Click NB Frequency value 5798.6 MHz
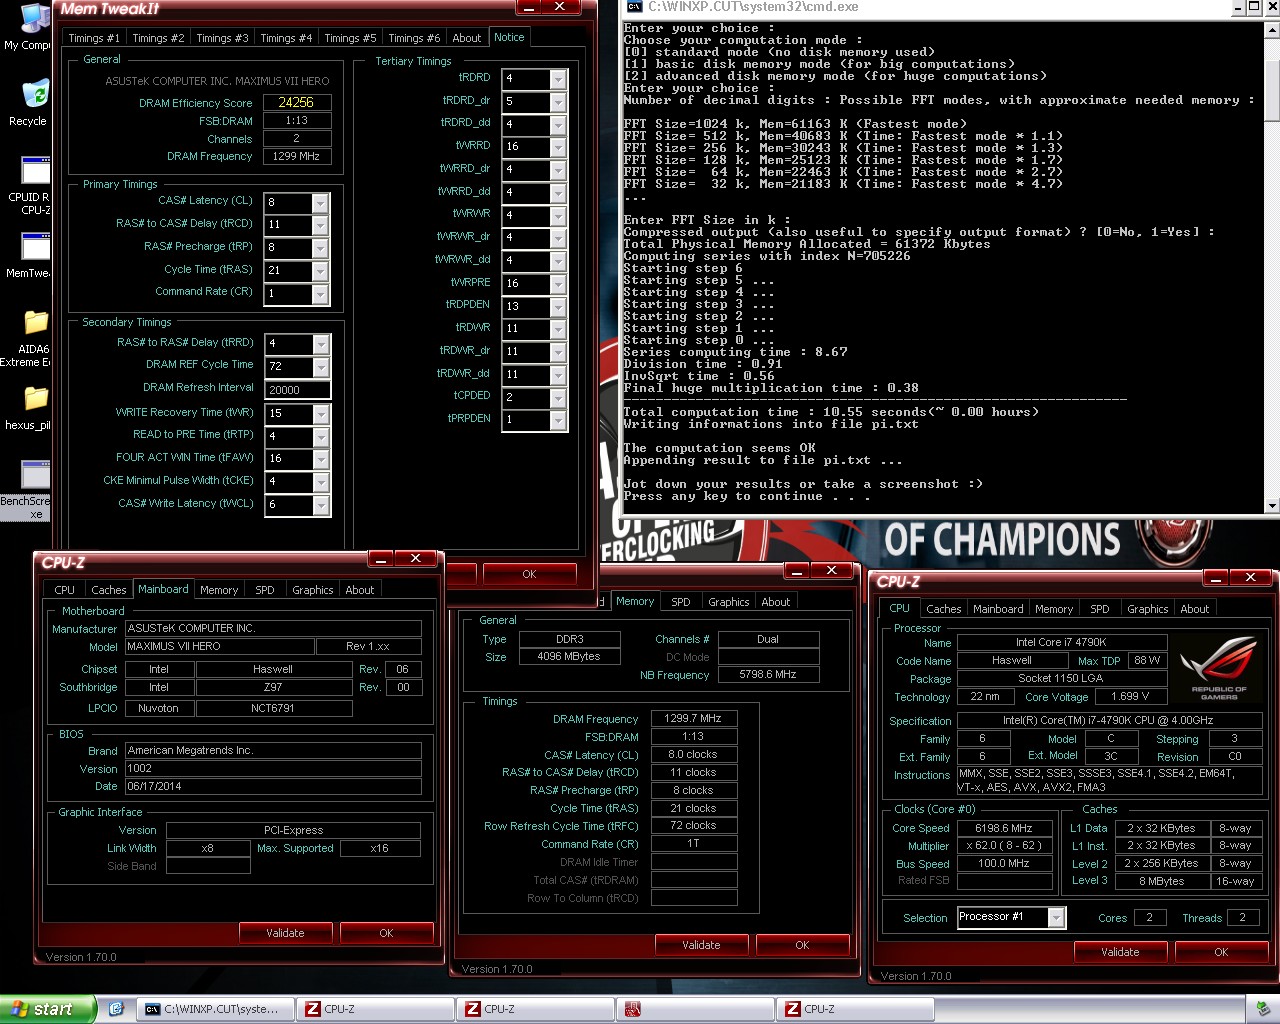This screenshot has height=1024, width=1280. pos(768,675)
